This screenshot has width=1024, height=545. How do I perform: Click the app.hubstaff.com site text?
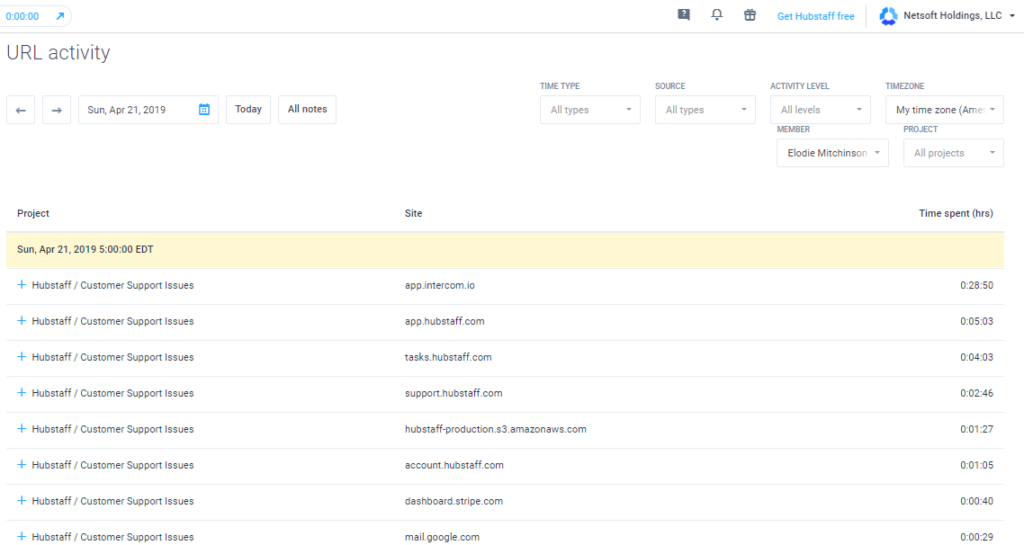pyautogui.click(x=445, y=321)
